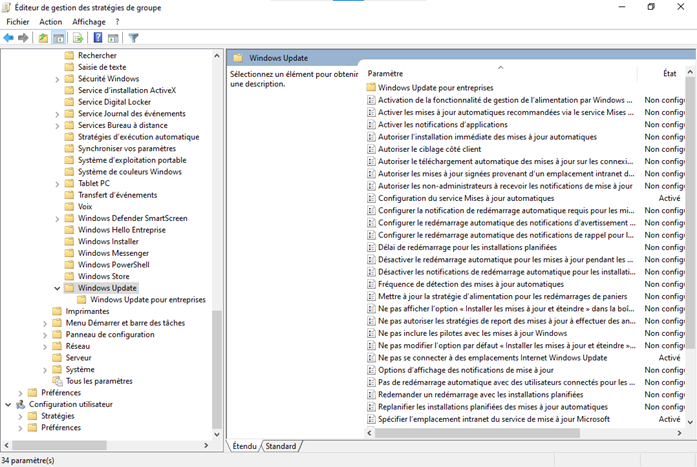Viewport: 697px width, 467px height.
Task: Click the policy icon for Fréquence de détection des mises à jour
Action: [x=371, y=284]
